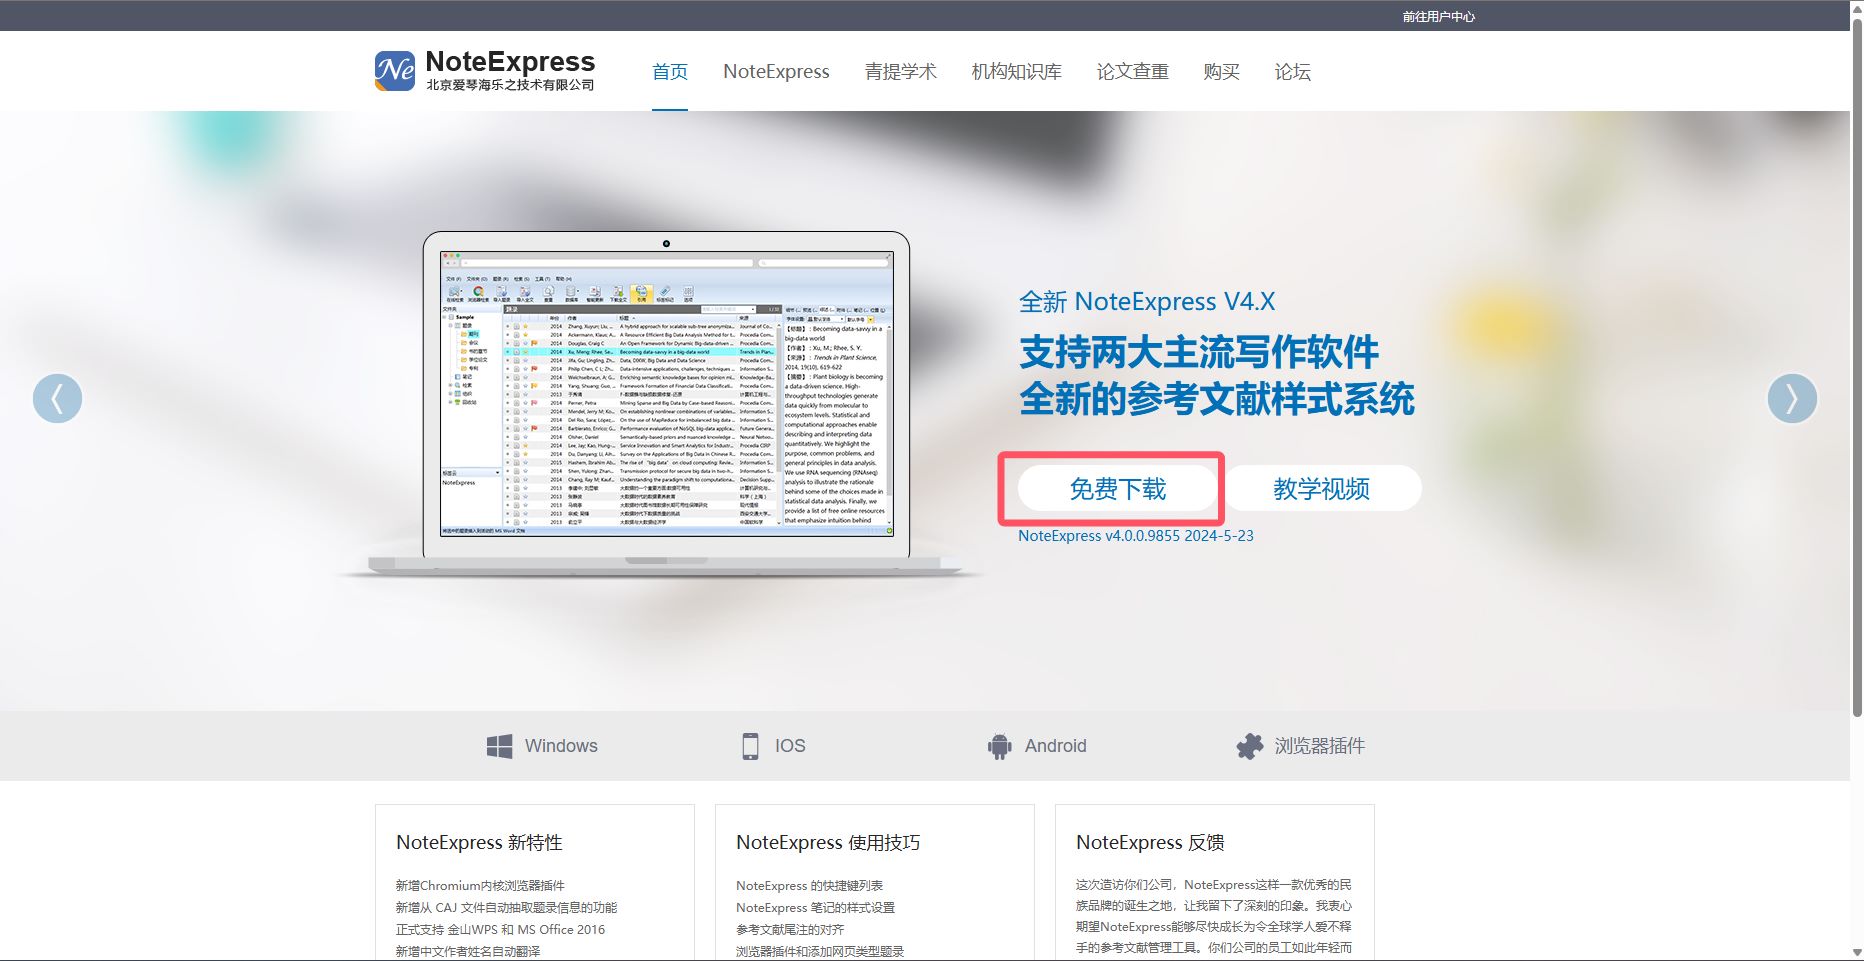The image size is (1864, 961).
Task: Click the NoteExpress 新特性 heading
Action: [479, 842]
